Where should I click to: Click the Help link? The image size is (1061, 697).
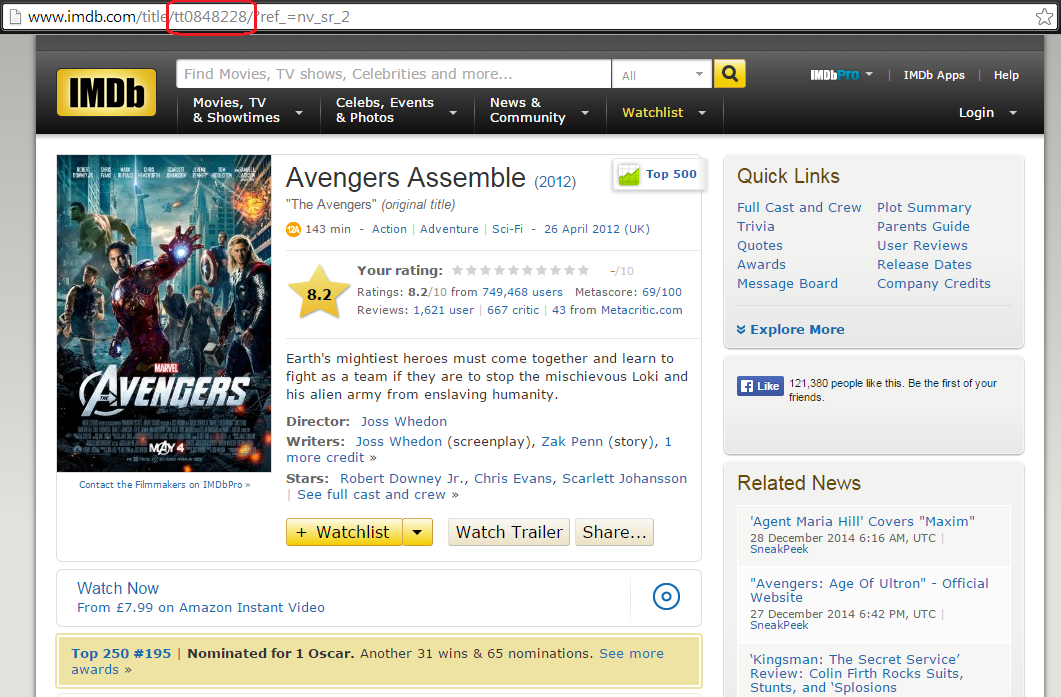pos(1006,75)
